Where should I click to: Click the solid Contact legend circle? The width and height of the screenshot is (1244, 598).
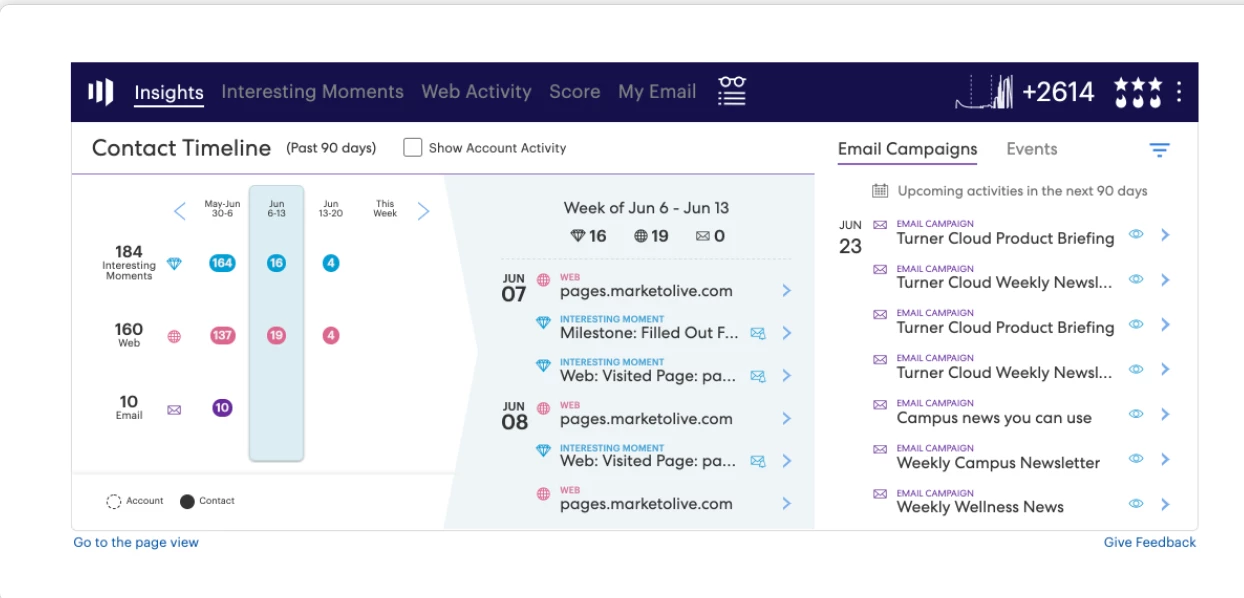187,501
